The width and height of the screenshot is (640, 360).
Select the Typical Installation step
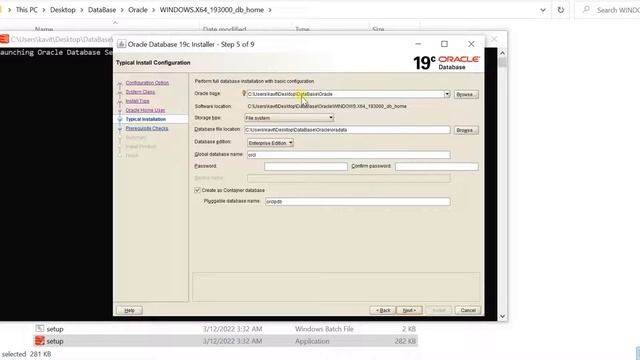[146, 119]
